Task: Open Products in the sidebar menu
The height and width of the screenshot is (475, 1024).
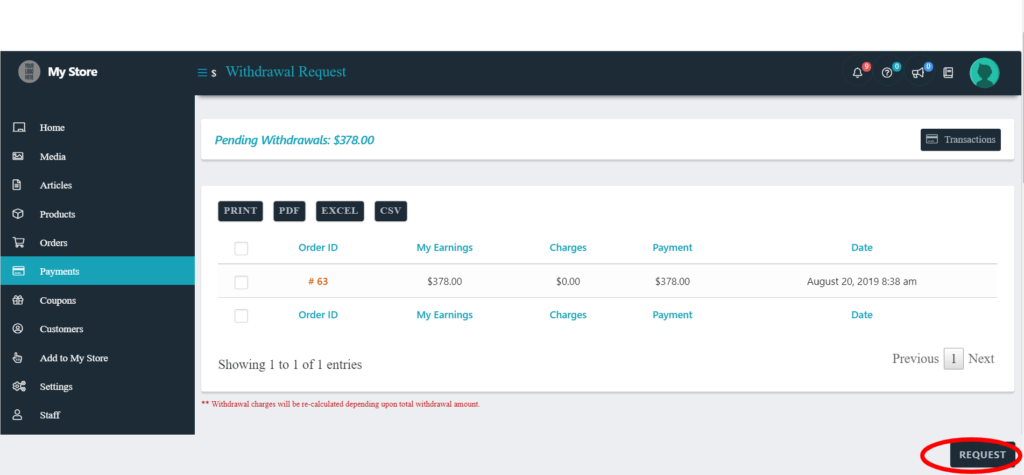Action: [57, 214]
